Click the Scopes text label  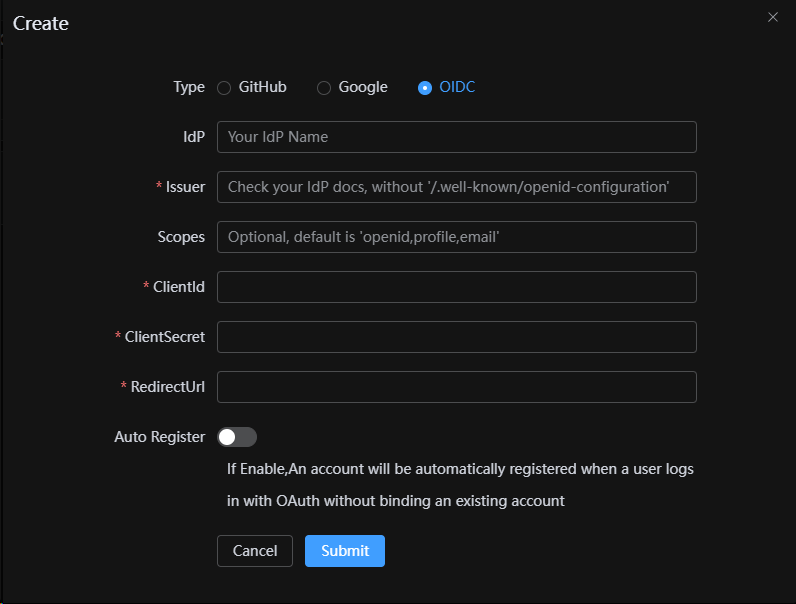point(181,237)
